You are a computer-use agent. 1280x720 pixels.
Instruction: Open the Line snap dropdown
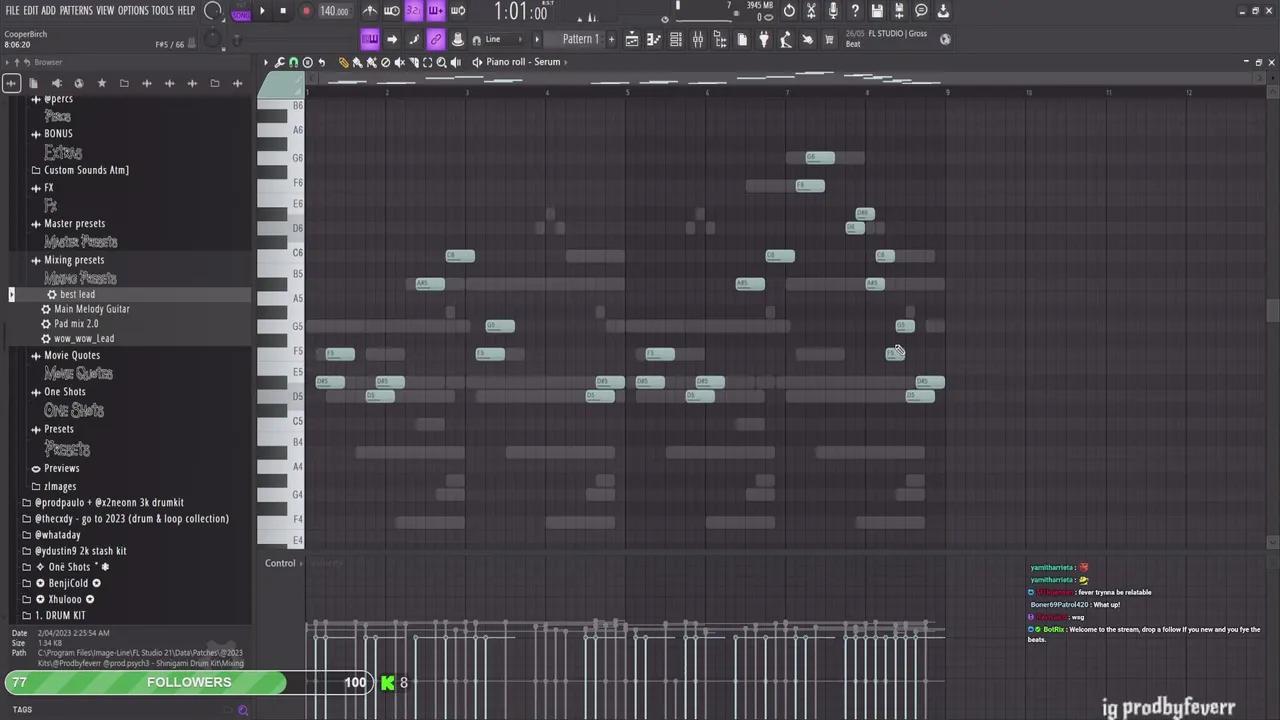click(503, 40)
